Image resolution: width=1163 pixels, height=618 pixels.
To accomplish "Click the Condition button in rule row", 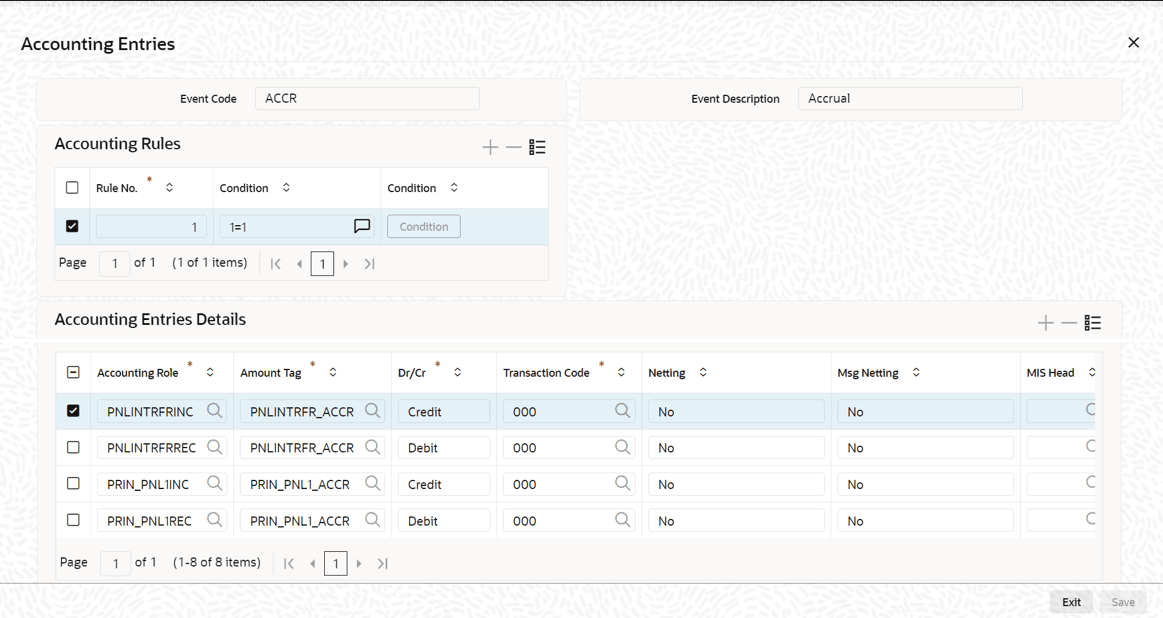I will click(424, 227).
